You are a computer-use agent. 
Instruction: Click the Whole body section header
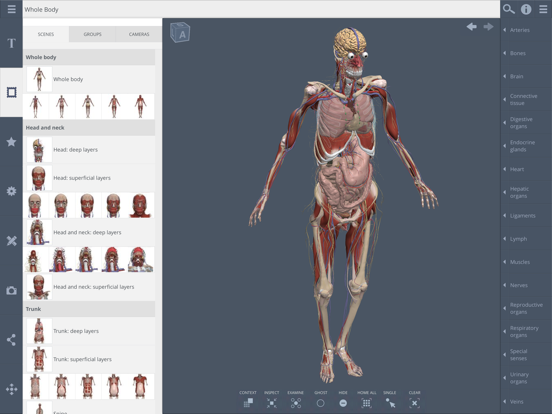click(x=89, y=57)
